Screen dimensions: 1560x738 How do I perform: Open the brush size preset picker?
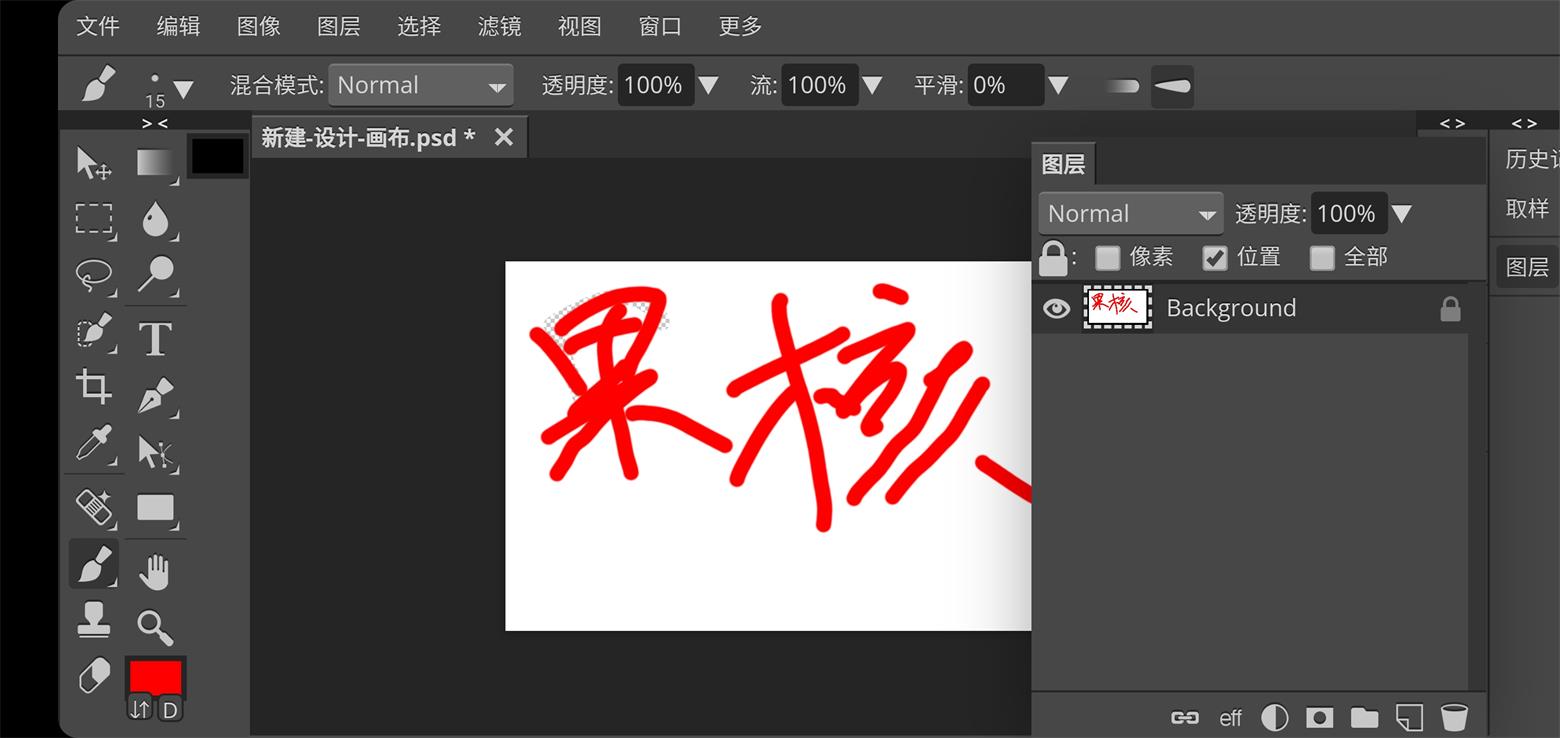click(x=168, y=88)
